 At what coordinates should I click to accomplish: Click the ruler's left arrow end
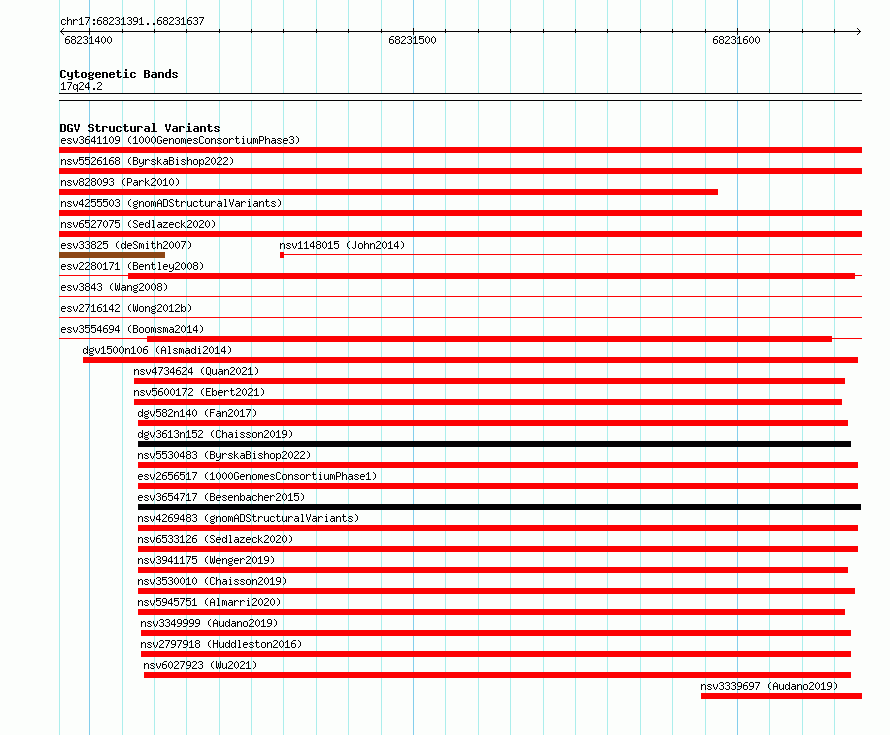coord(62,31)
